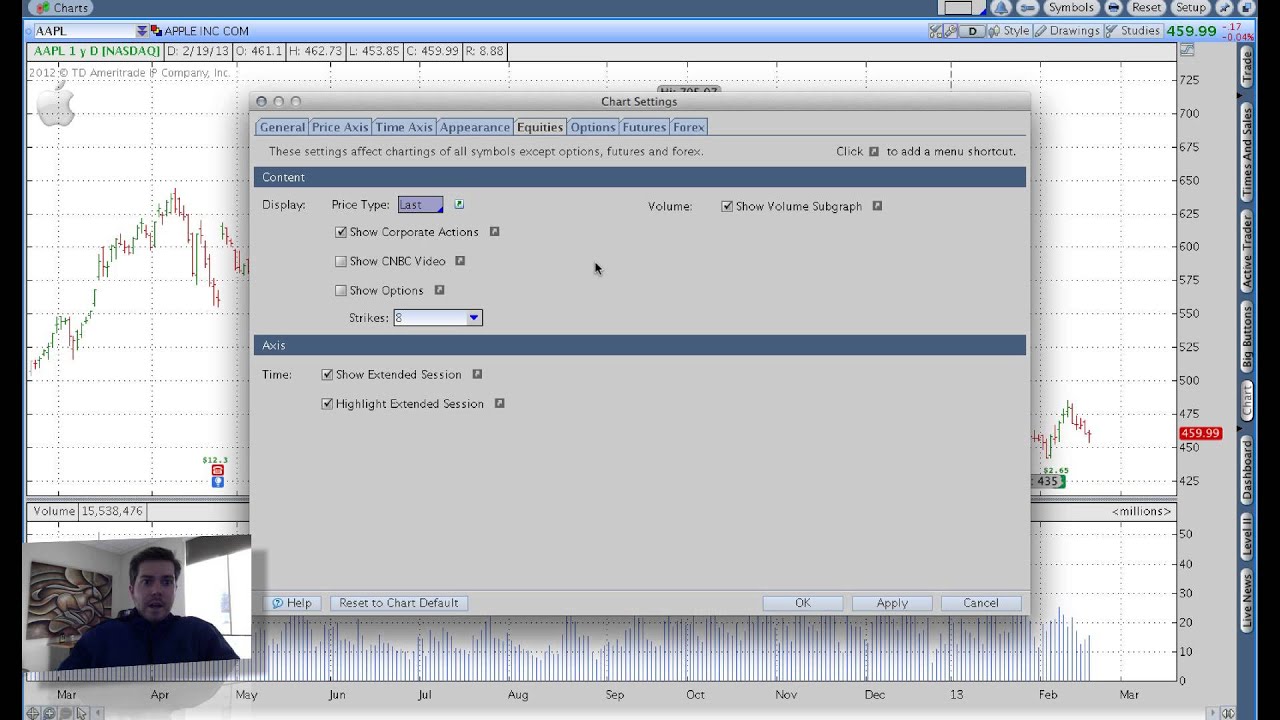Click shortcut icon beside Show Extended Session
This screenshot has height=720, width=1280.
[x=477, y=374]
